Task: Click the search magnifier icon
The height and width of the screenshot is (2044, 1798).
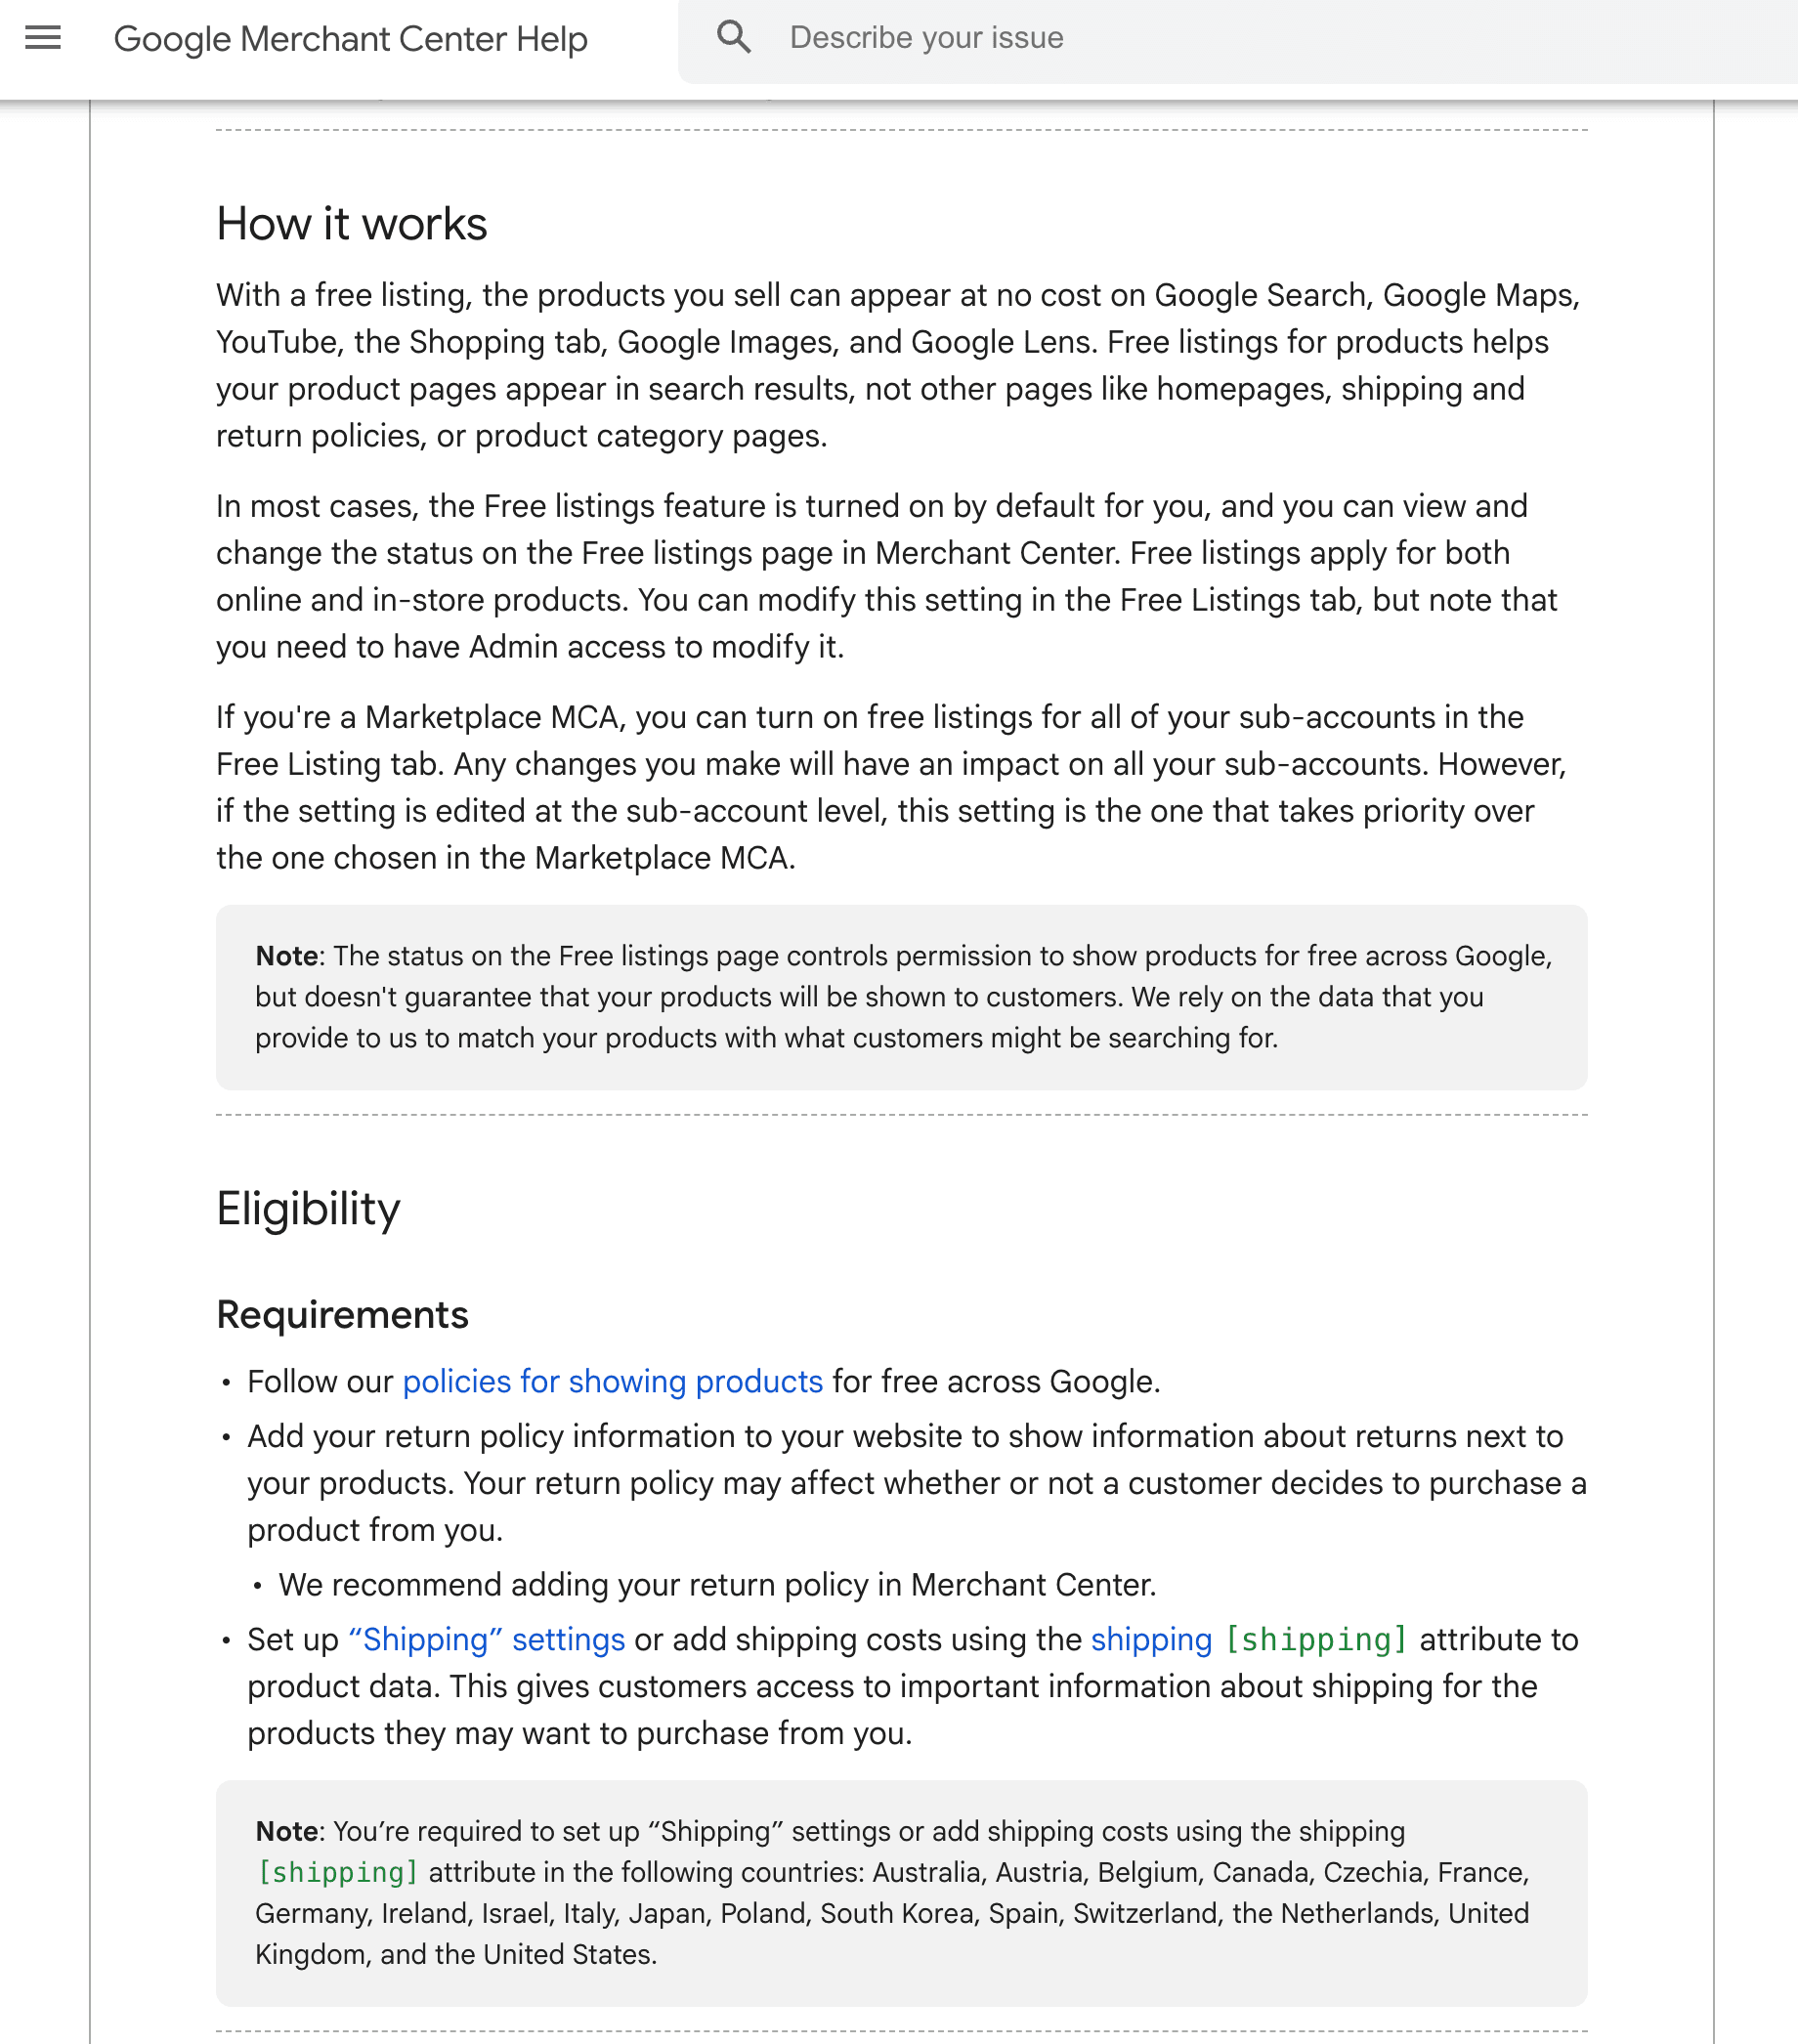Action: (734, 38)
